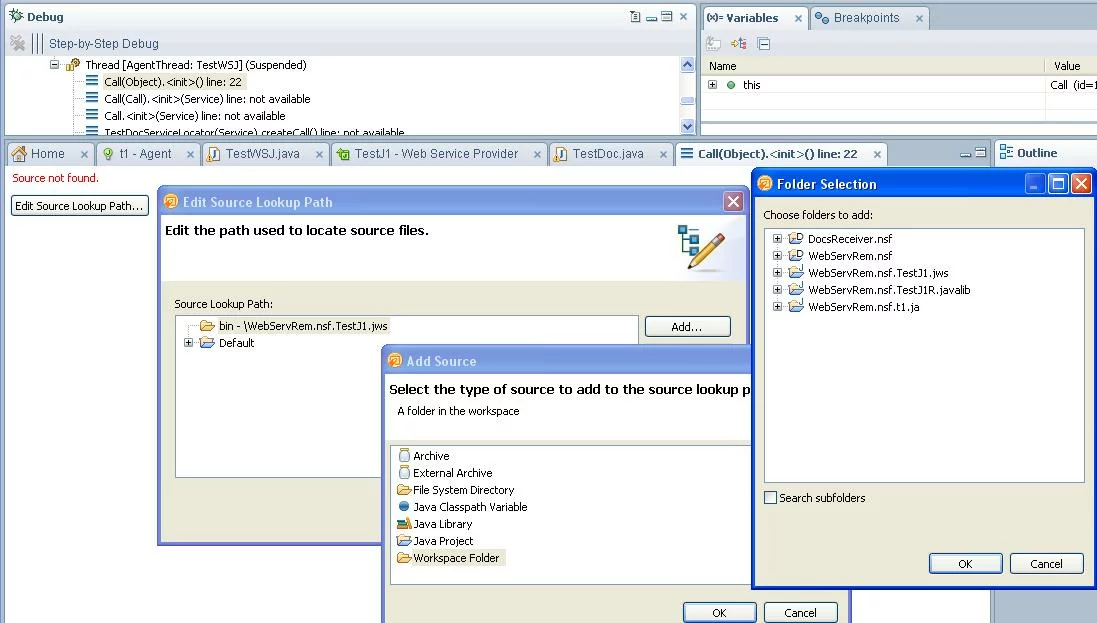The width and height of the screenshot is (1097, 623).
Task: Click the pencil wizard icon in Edit Source Lookup Path
Action: 701,248
